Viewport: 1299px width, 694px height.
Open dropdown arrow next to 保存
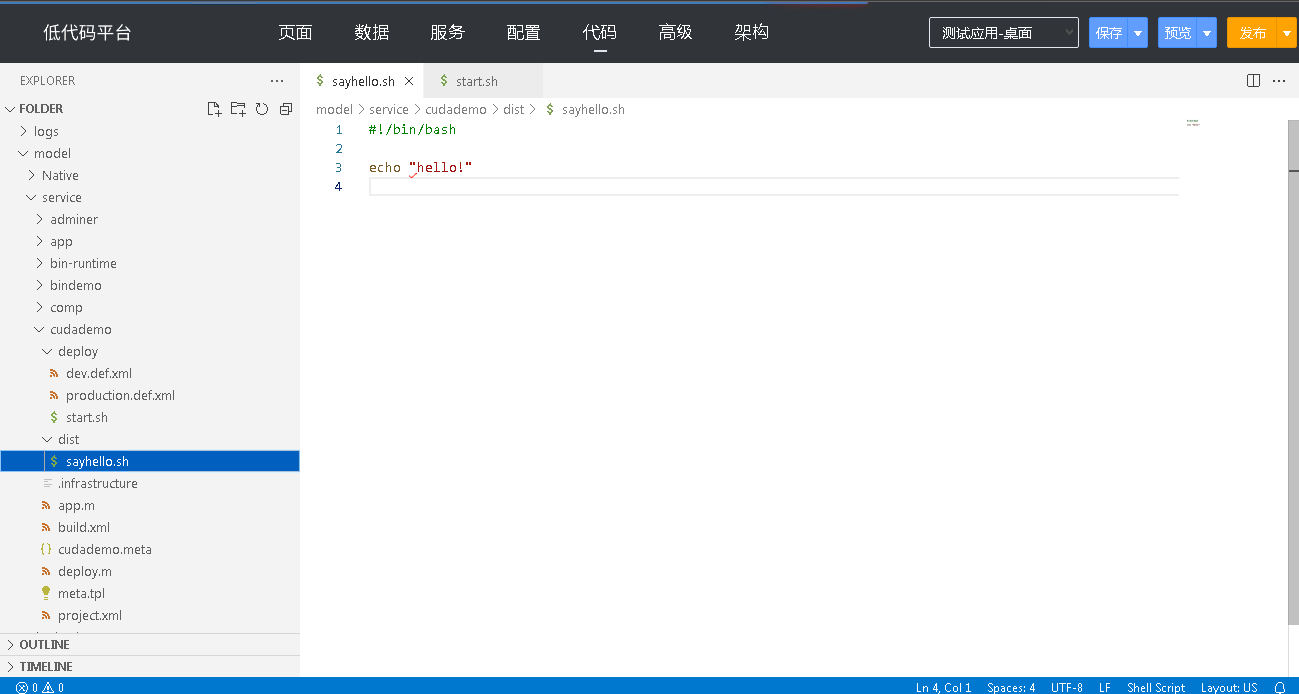1138,33
